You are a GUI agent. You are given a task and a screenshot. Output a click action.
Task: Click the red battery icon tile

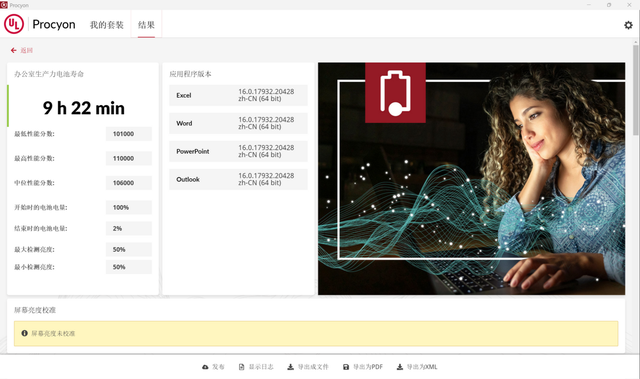(x=395, y=93)
